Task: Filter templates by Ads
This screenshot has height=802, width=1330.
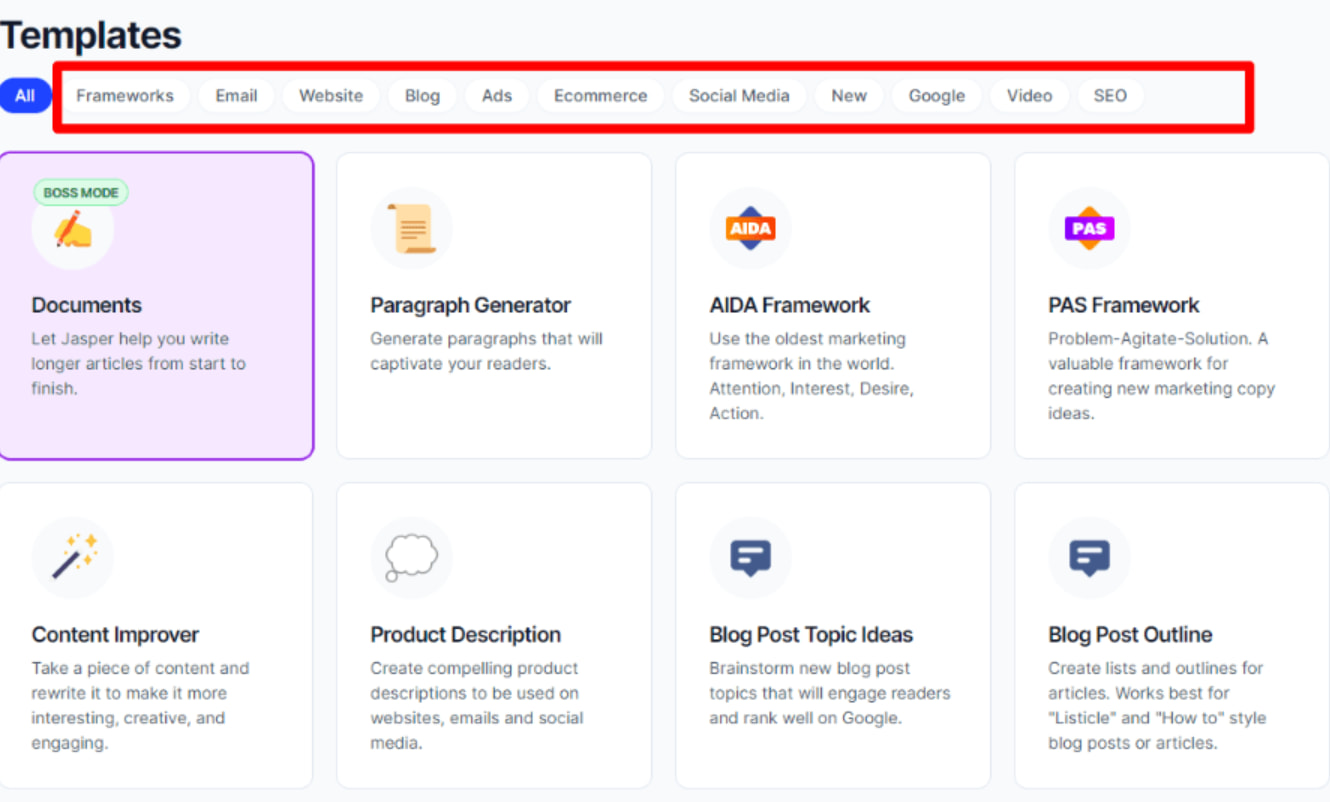Action: click(x=497, y=96)
